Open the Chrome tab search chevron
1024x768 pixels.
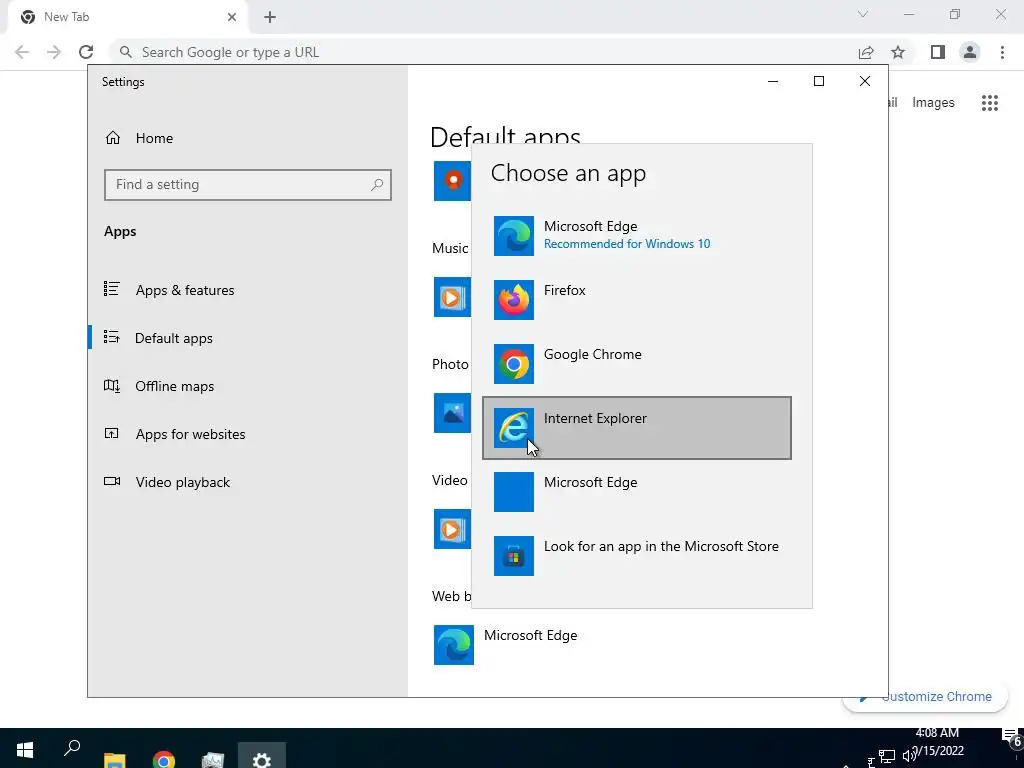[863, 14]
